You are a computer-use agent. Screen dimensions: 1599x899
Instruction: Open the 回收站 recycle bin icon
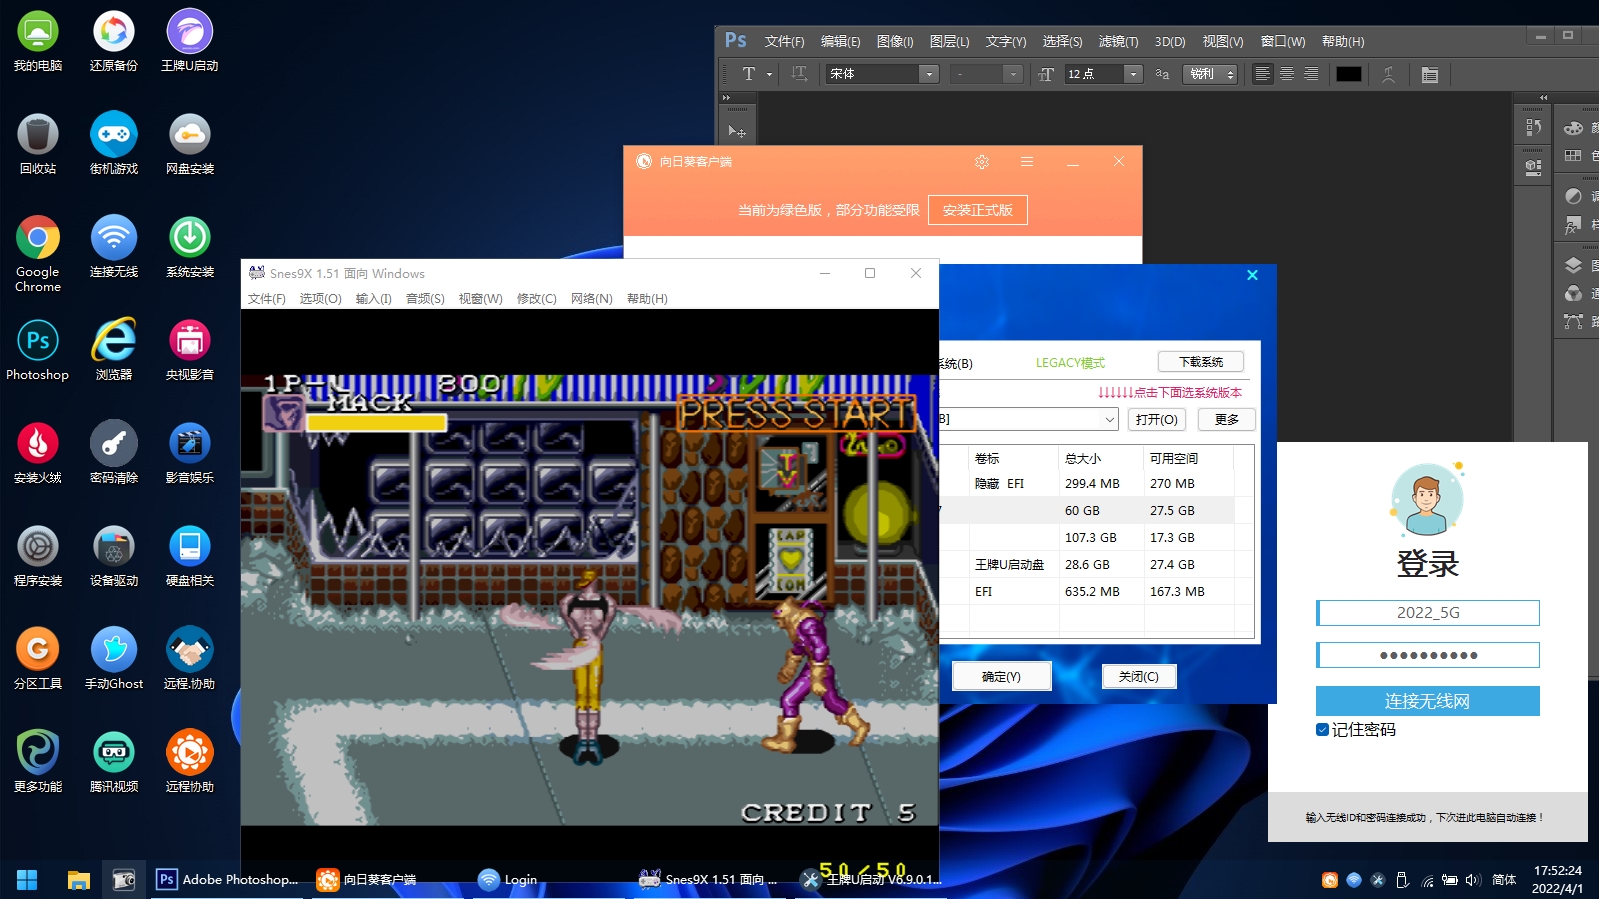click(37, 144)
